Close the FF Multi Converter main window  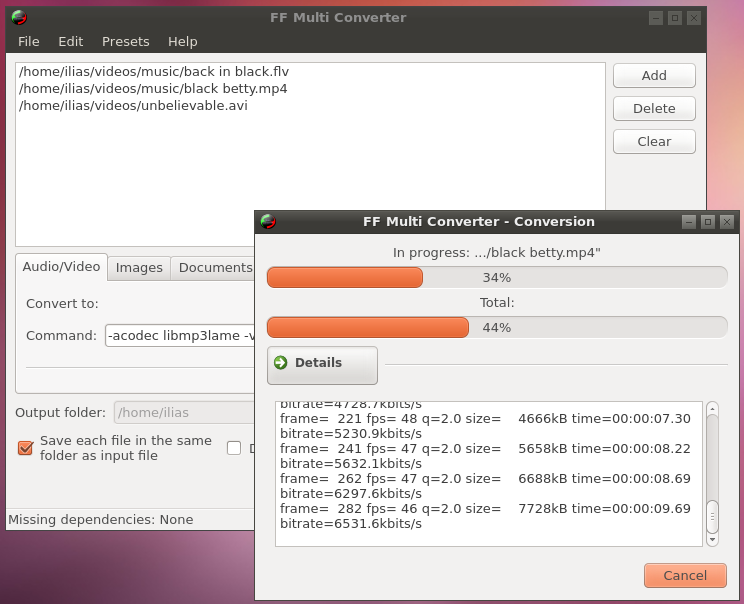pos(694,18)
